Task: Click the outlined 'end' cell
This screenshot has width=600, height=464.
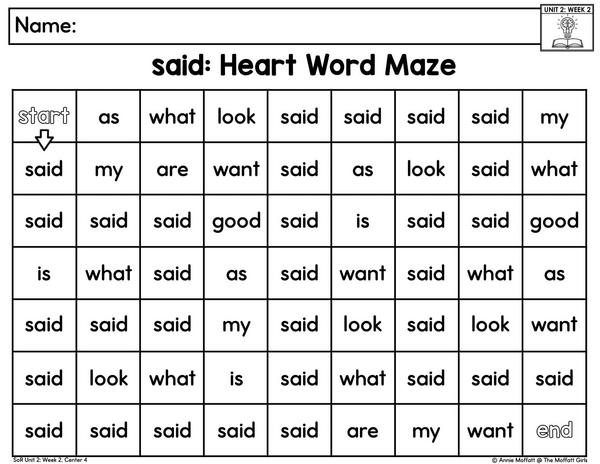Action: (554, 430)
